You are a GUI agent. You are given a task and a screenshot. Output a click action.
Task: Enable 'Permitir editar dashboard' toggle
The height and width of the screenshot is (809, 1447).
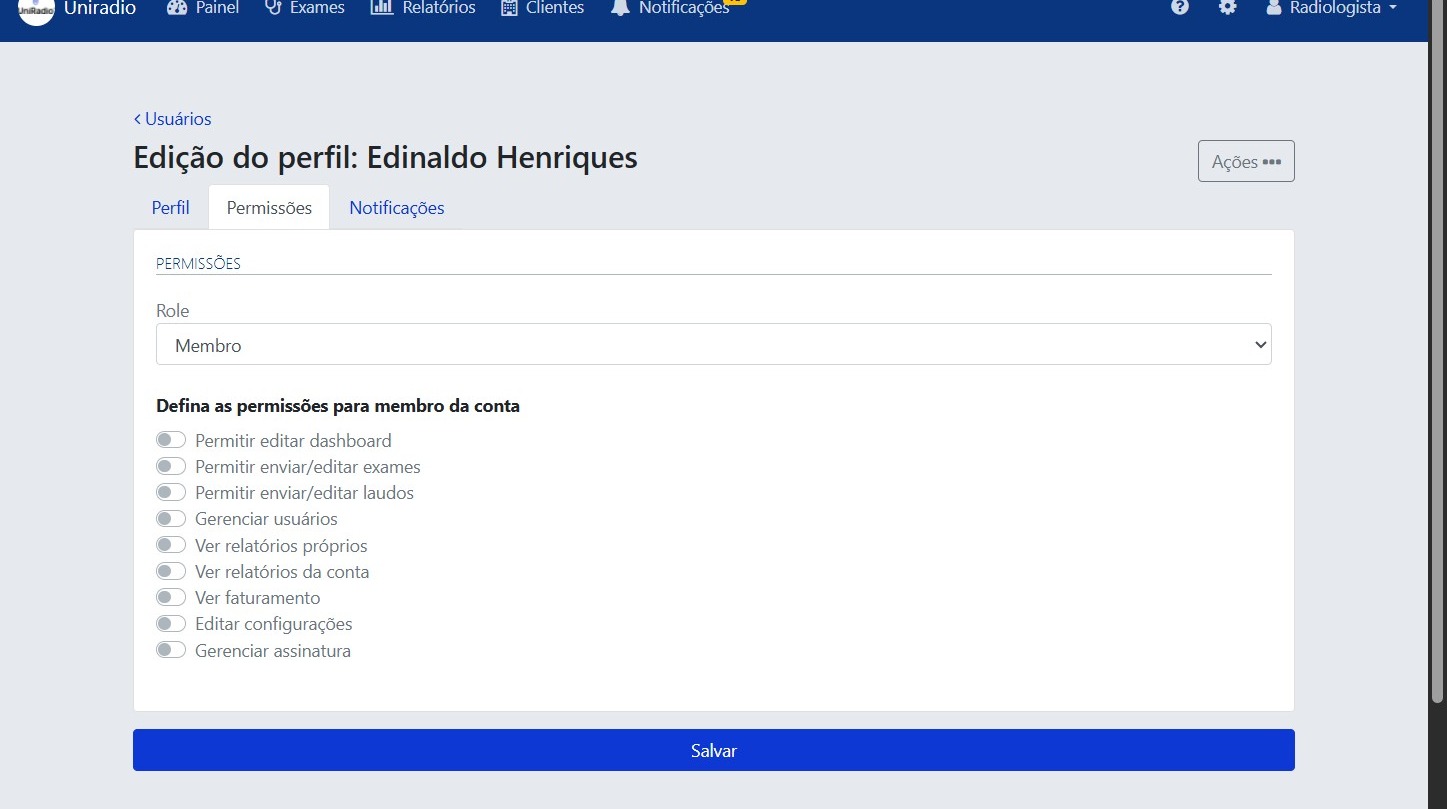pos(171,439)
